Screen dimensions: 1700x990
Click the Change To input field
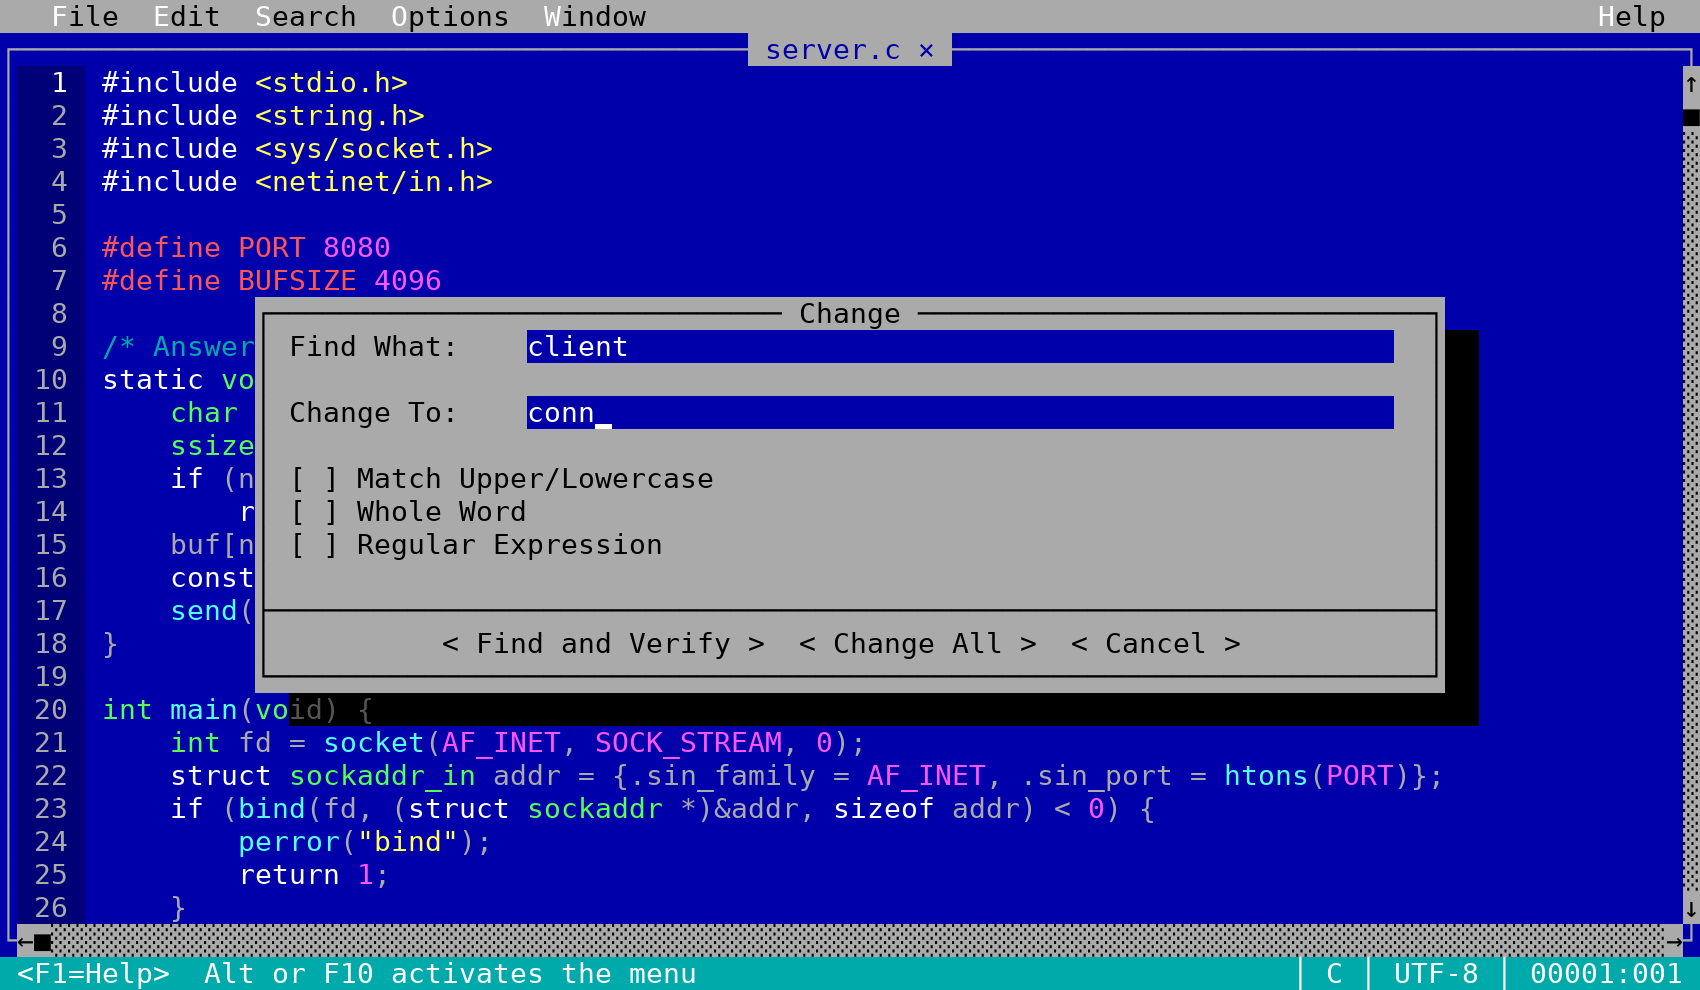tap(960, 413)
